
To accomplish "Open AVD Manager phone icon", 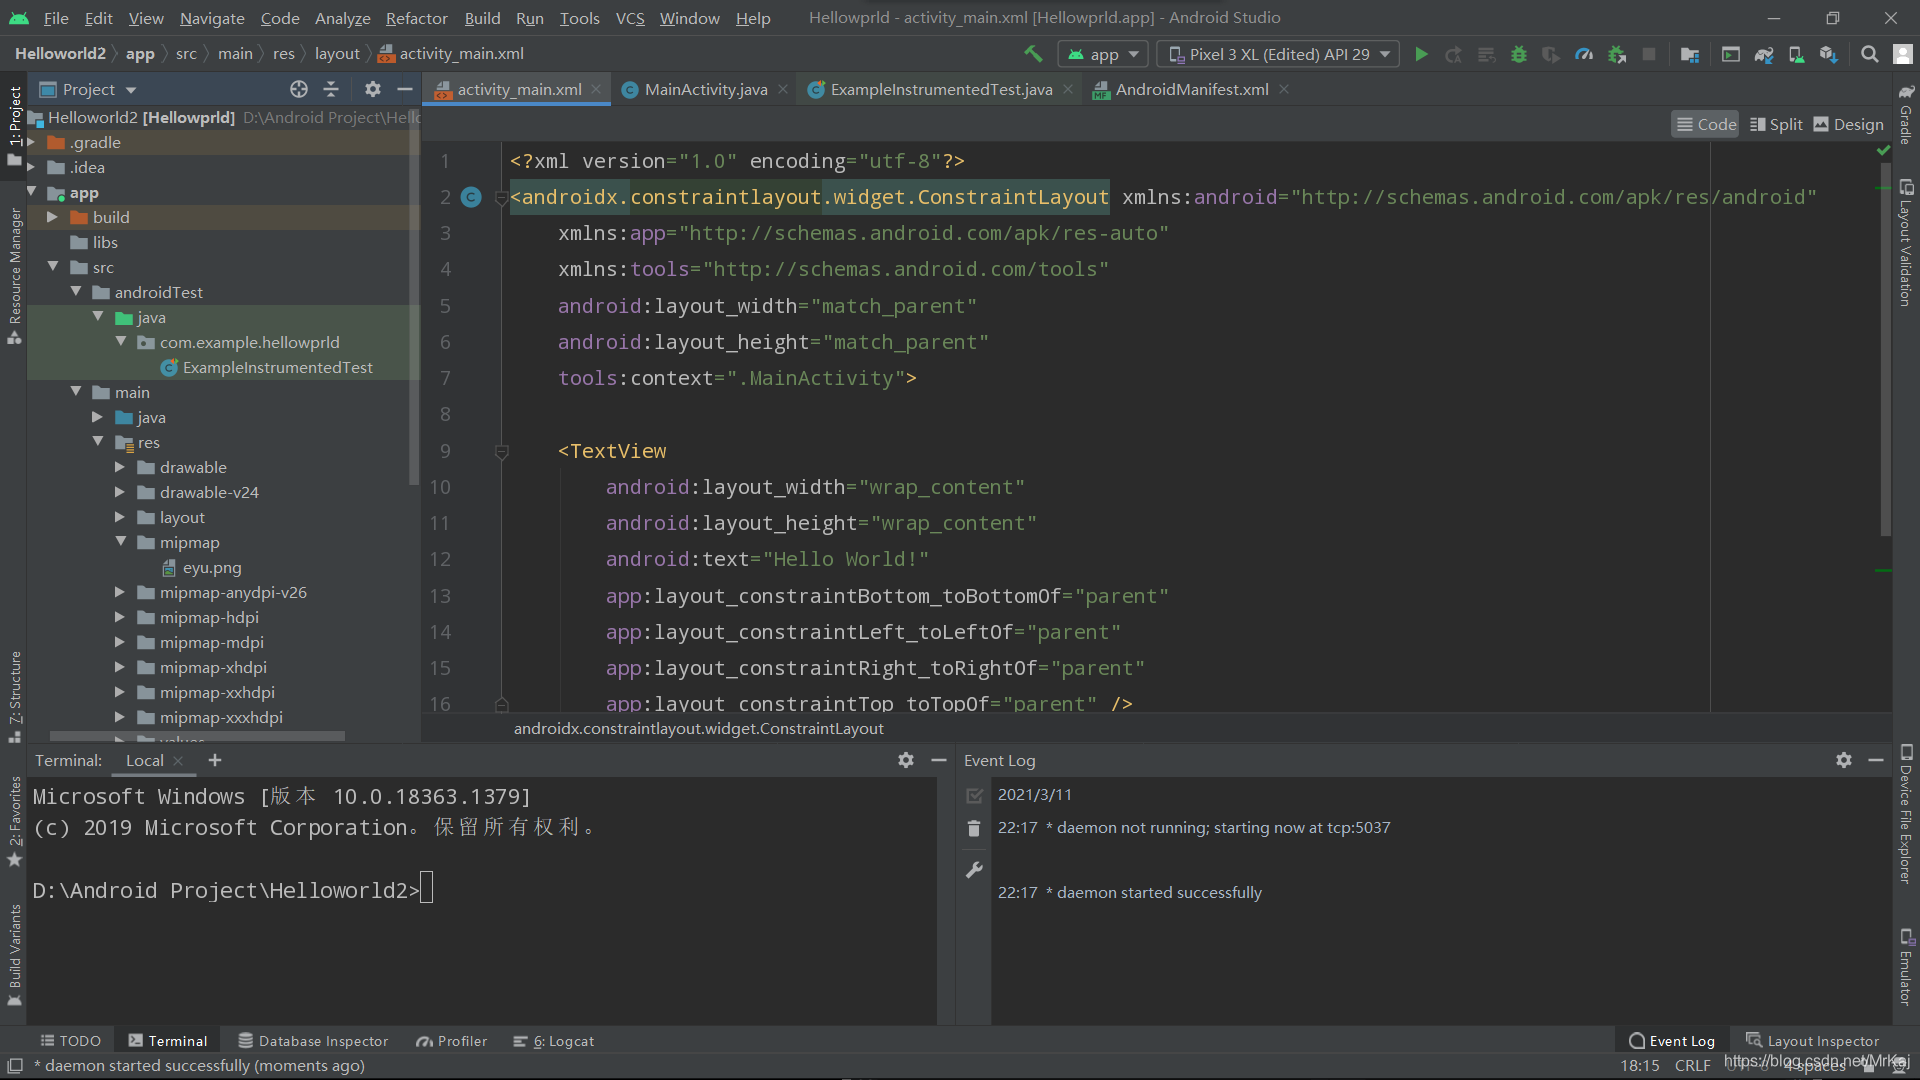I will [x=1796, y=54].
